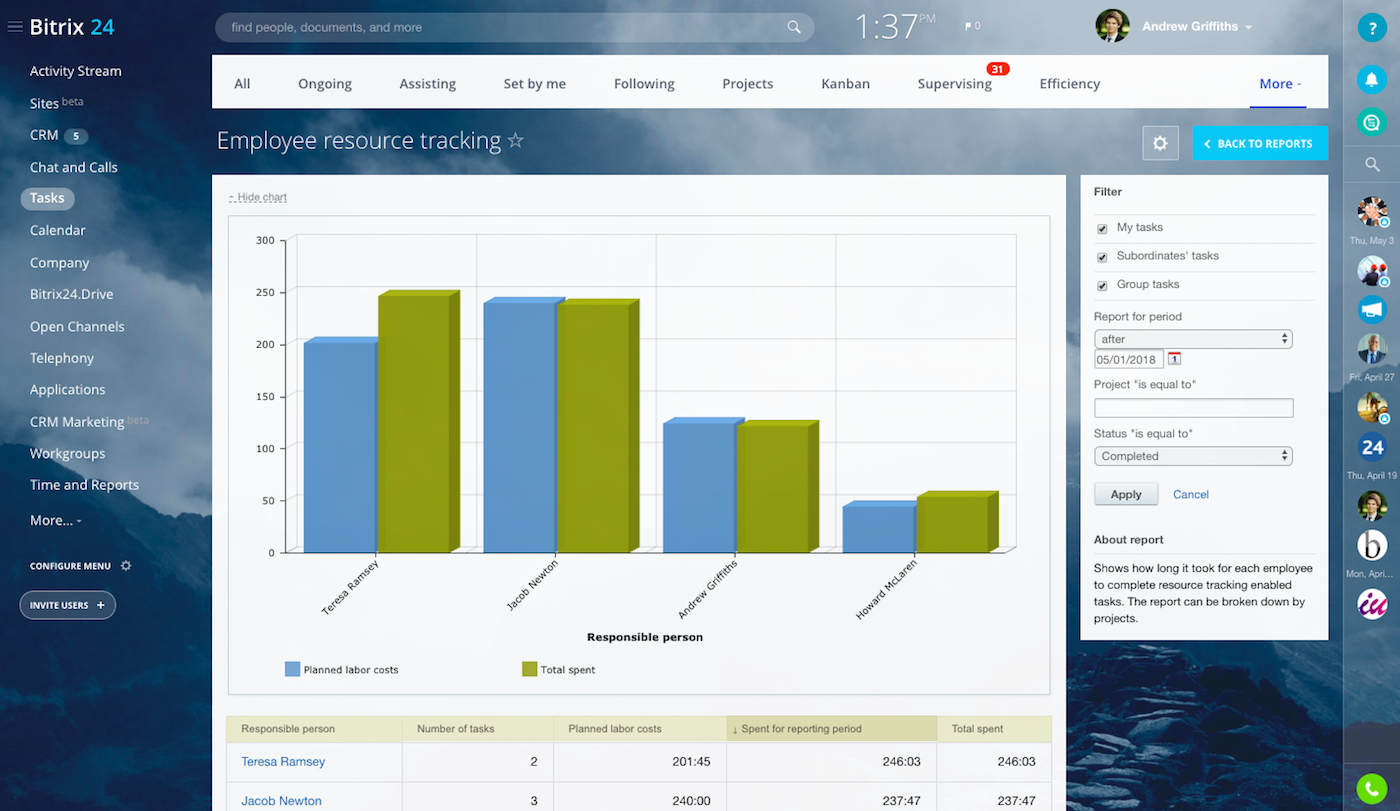
Task: Open the green chat messages icon
Action: (1371, 122)
